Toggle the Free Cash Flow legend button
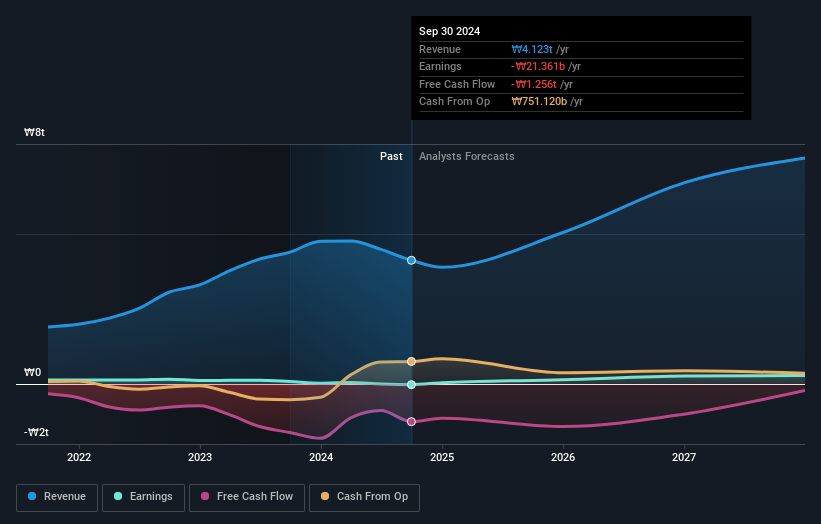The width and height of the screenshot is (821, 524). 247,497
